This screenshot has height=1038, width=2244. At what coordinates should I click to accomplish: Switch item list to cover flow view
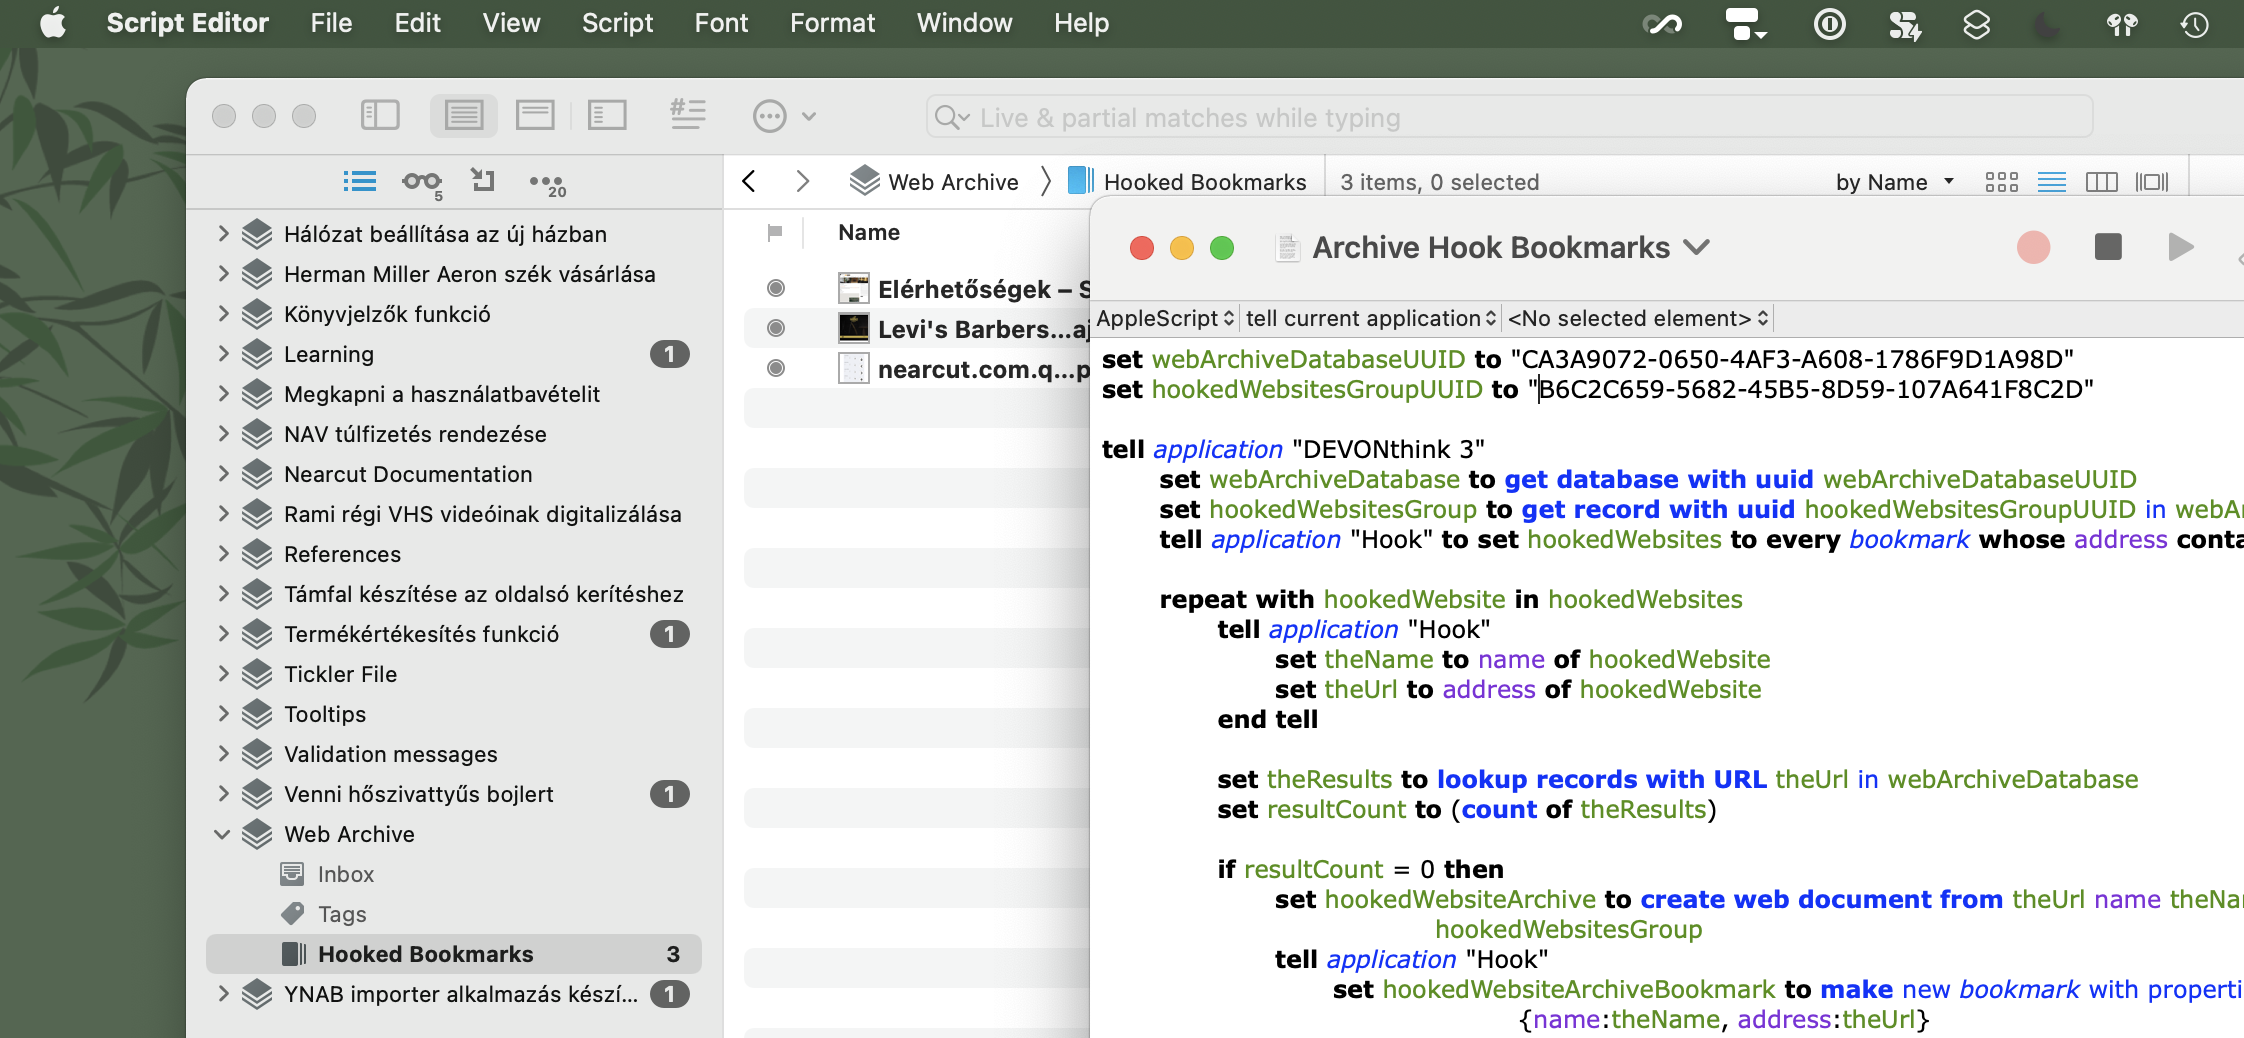[x=2152, y=182]
